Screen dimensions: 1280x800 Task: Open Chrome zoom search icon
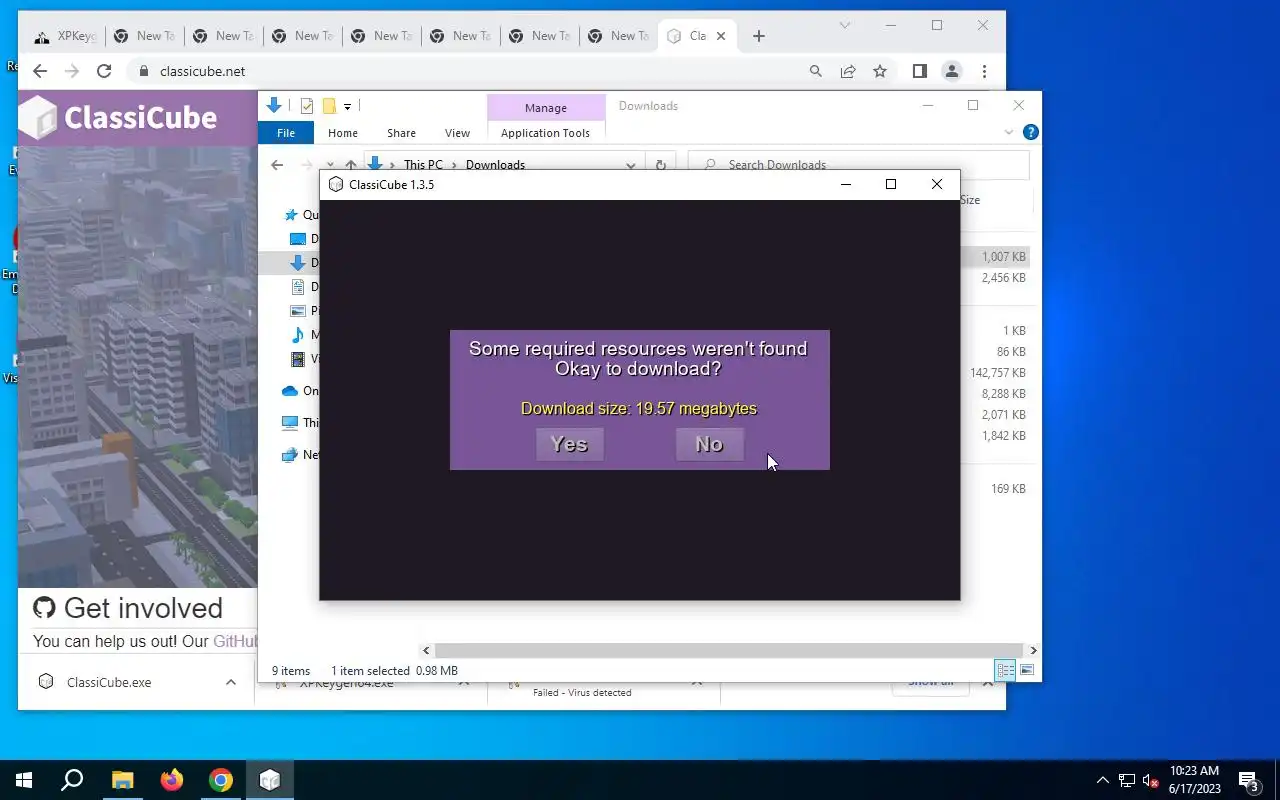(x=816, y=71)
